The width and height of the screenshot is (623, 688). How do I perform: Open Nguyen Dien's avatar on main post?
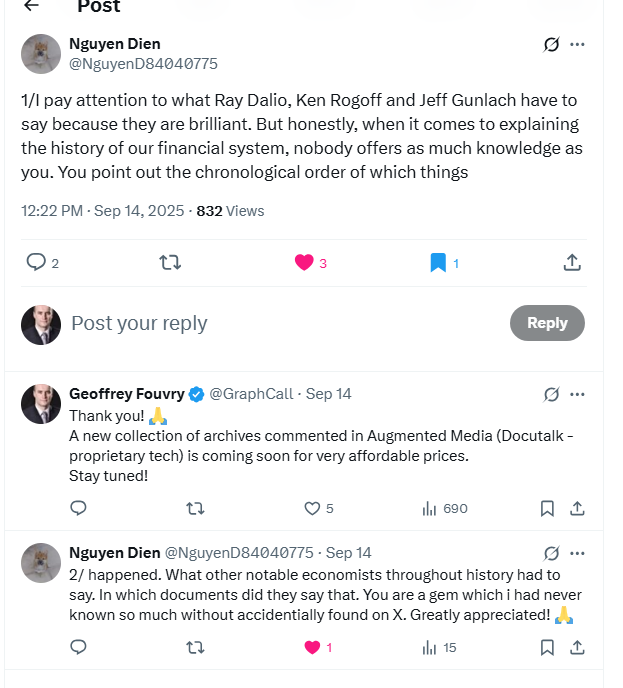pos(41,54)
